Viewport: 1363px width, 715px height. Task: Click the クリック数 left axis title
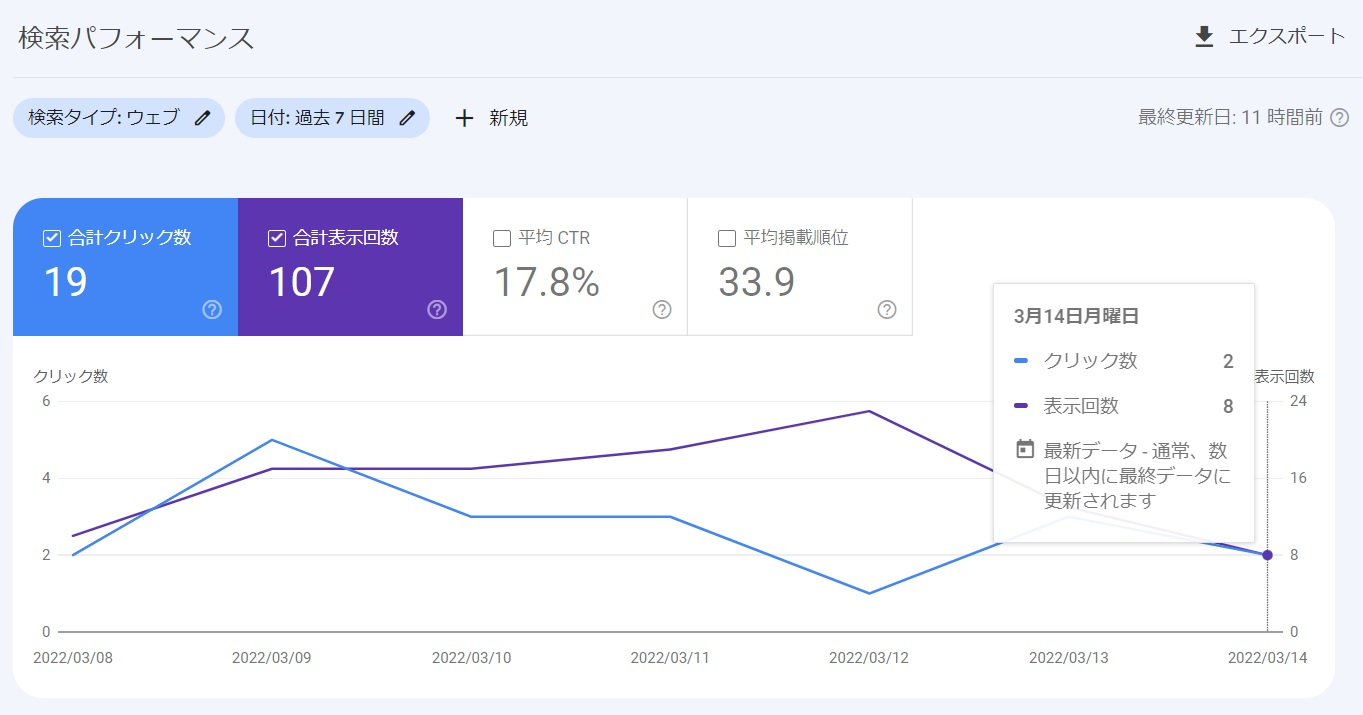pyautogui.click(x=71, y=377)
